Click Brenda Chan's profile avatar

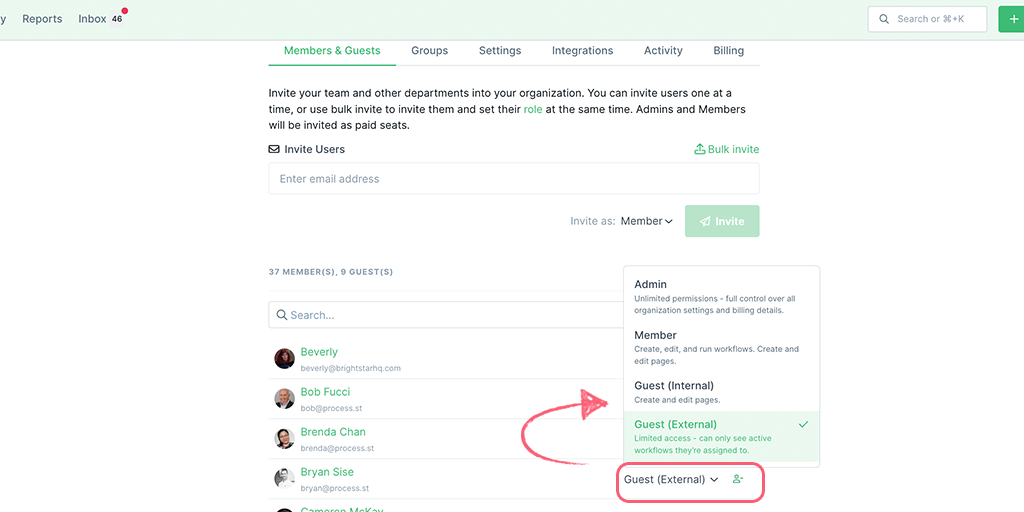pyautogui.click(x=284, y=438)
